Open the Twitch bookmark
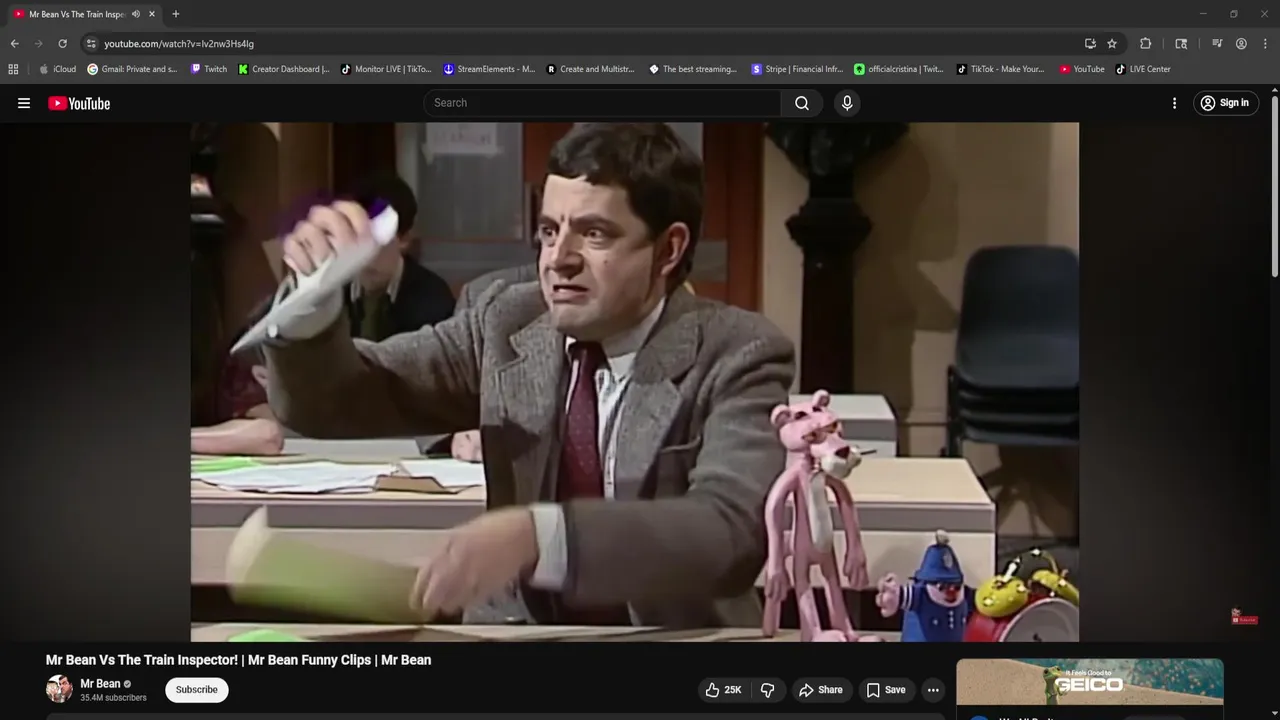The height and width of the screenshot is (720, 1280). 209,69
